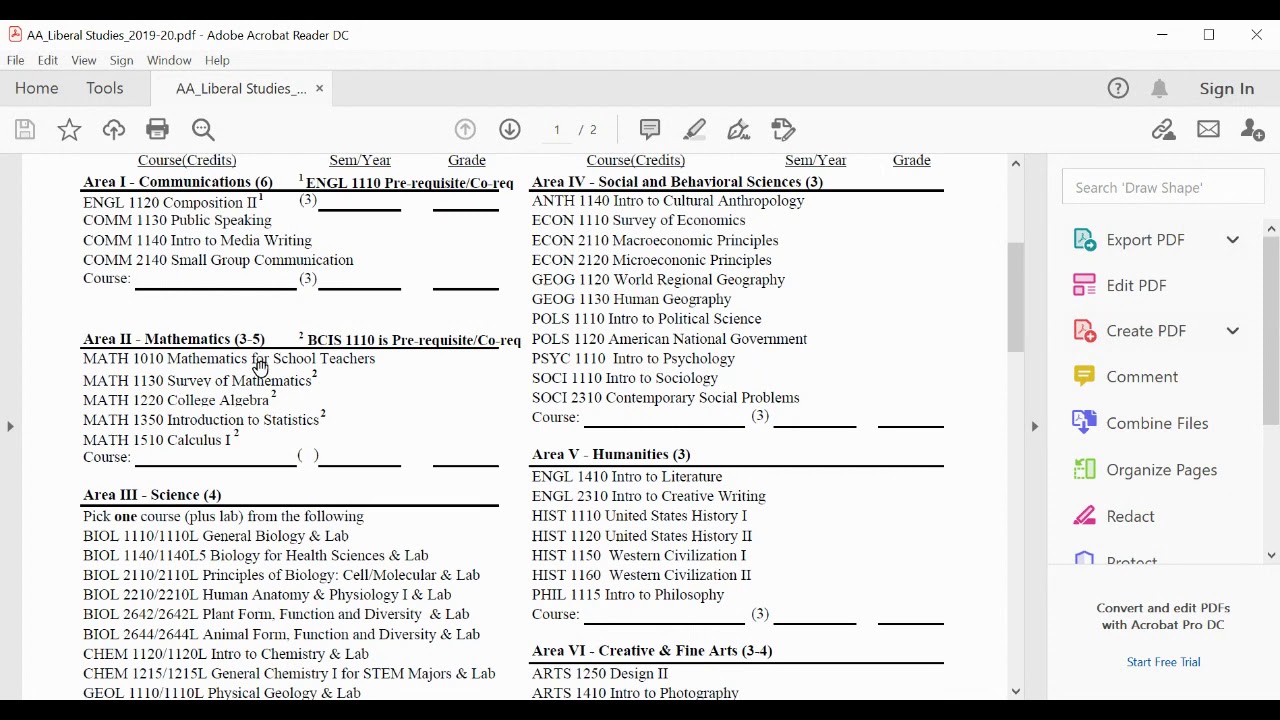Click the document scroll up arrow
The width and height of the screenshot is (1280, 720).
coord(1016,163)
